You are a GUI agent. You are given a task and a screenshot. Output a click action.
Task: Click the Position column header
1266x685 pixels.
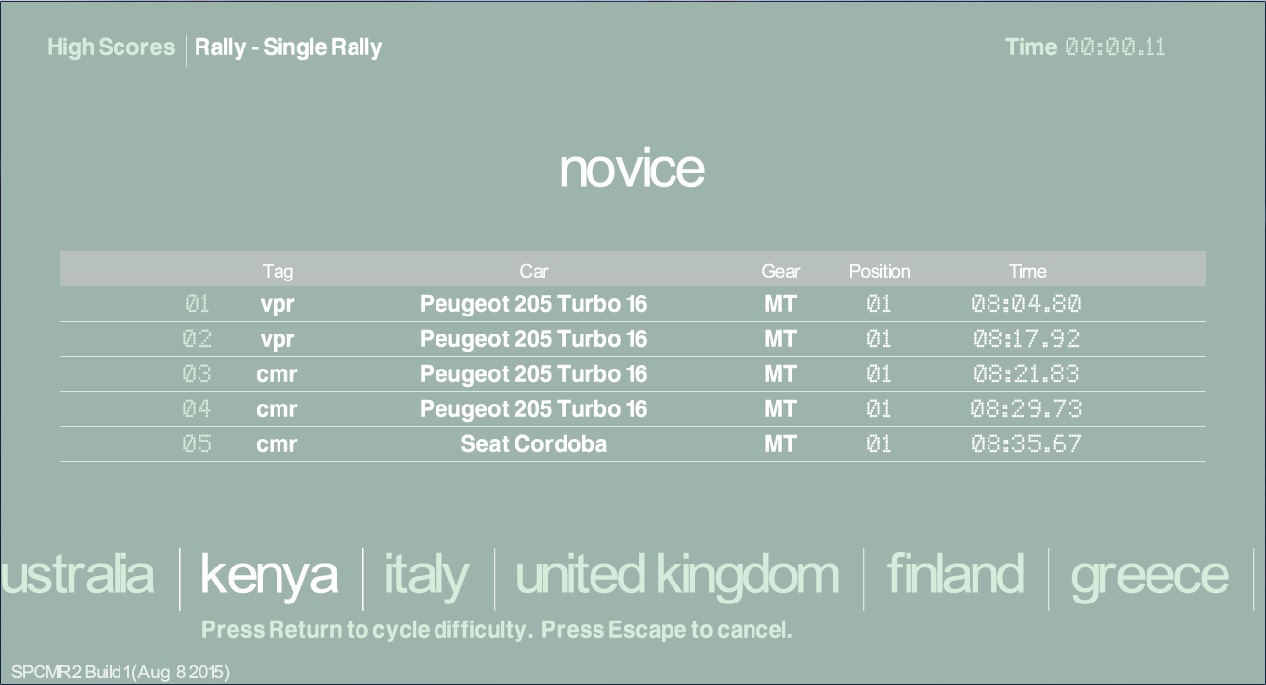[879, 271]
